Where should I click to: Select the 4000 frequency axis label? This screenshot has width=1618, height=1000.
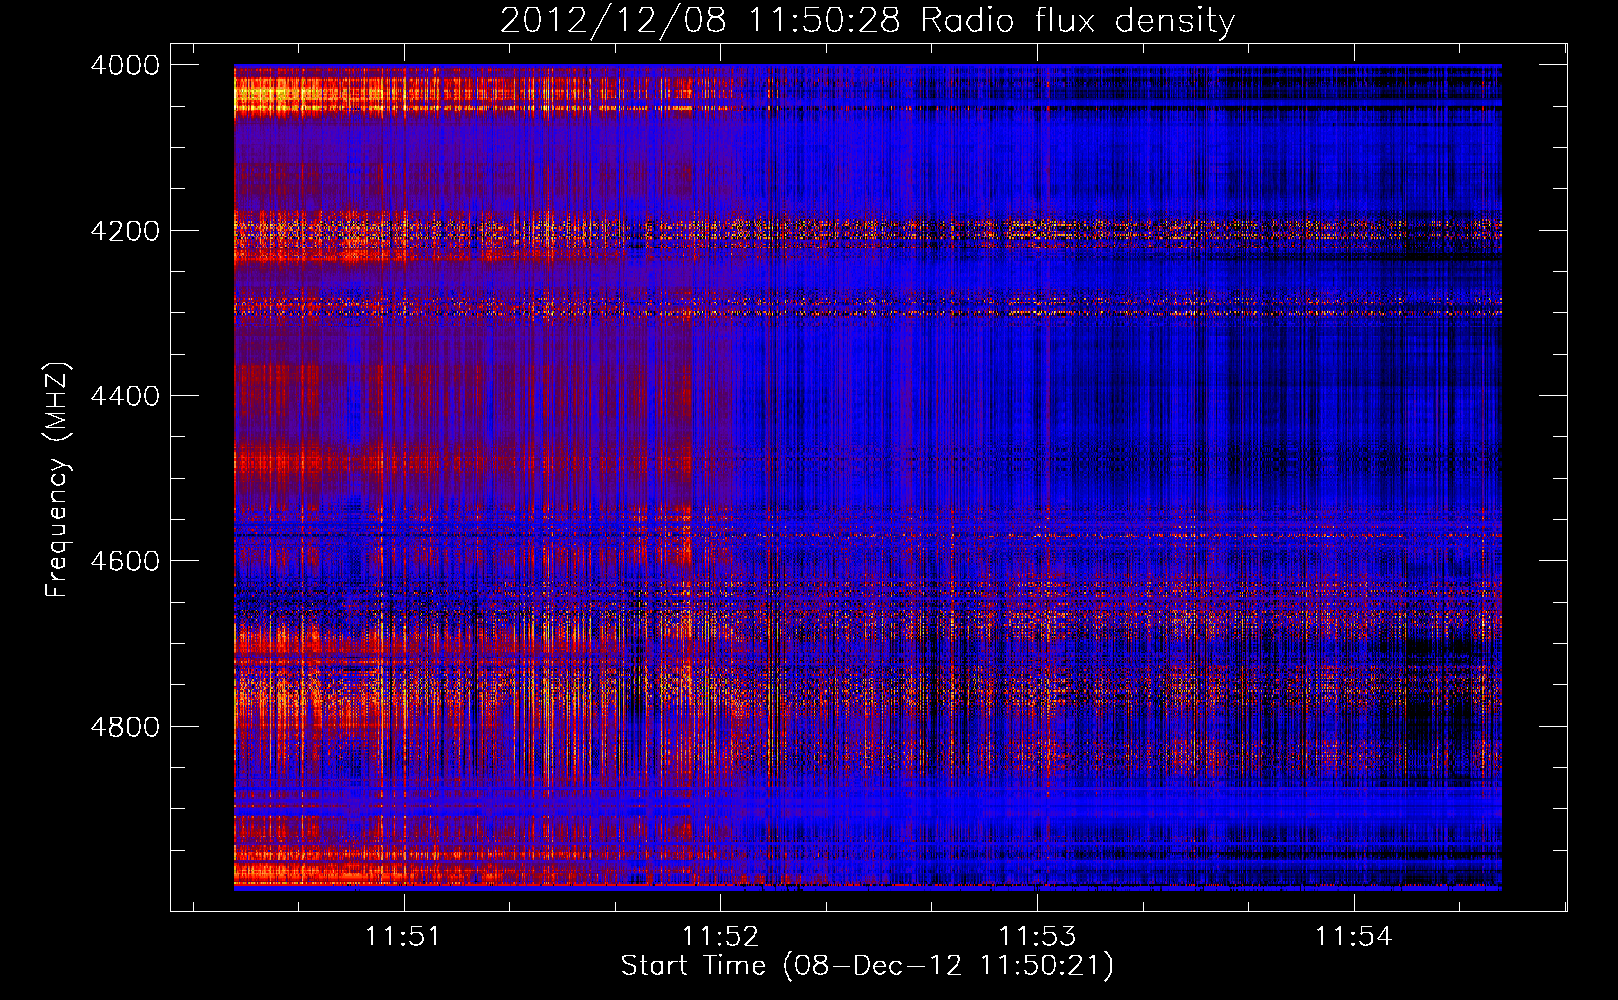[x=125, y=65]
